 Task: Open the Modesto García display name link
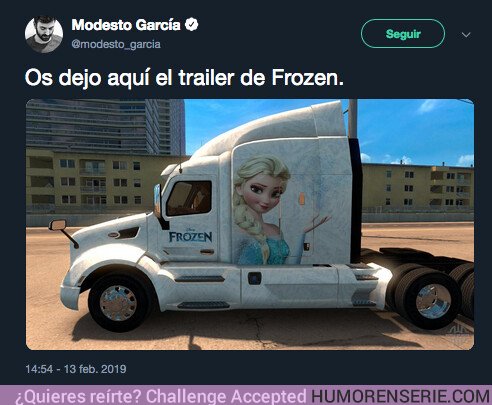click(x=126, y=25)
